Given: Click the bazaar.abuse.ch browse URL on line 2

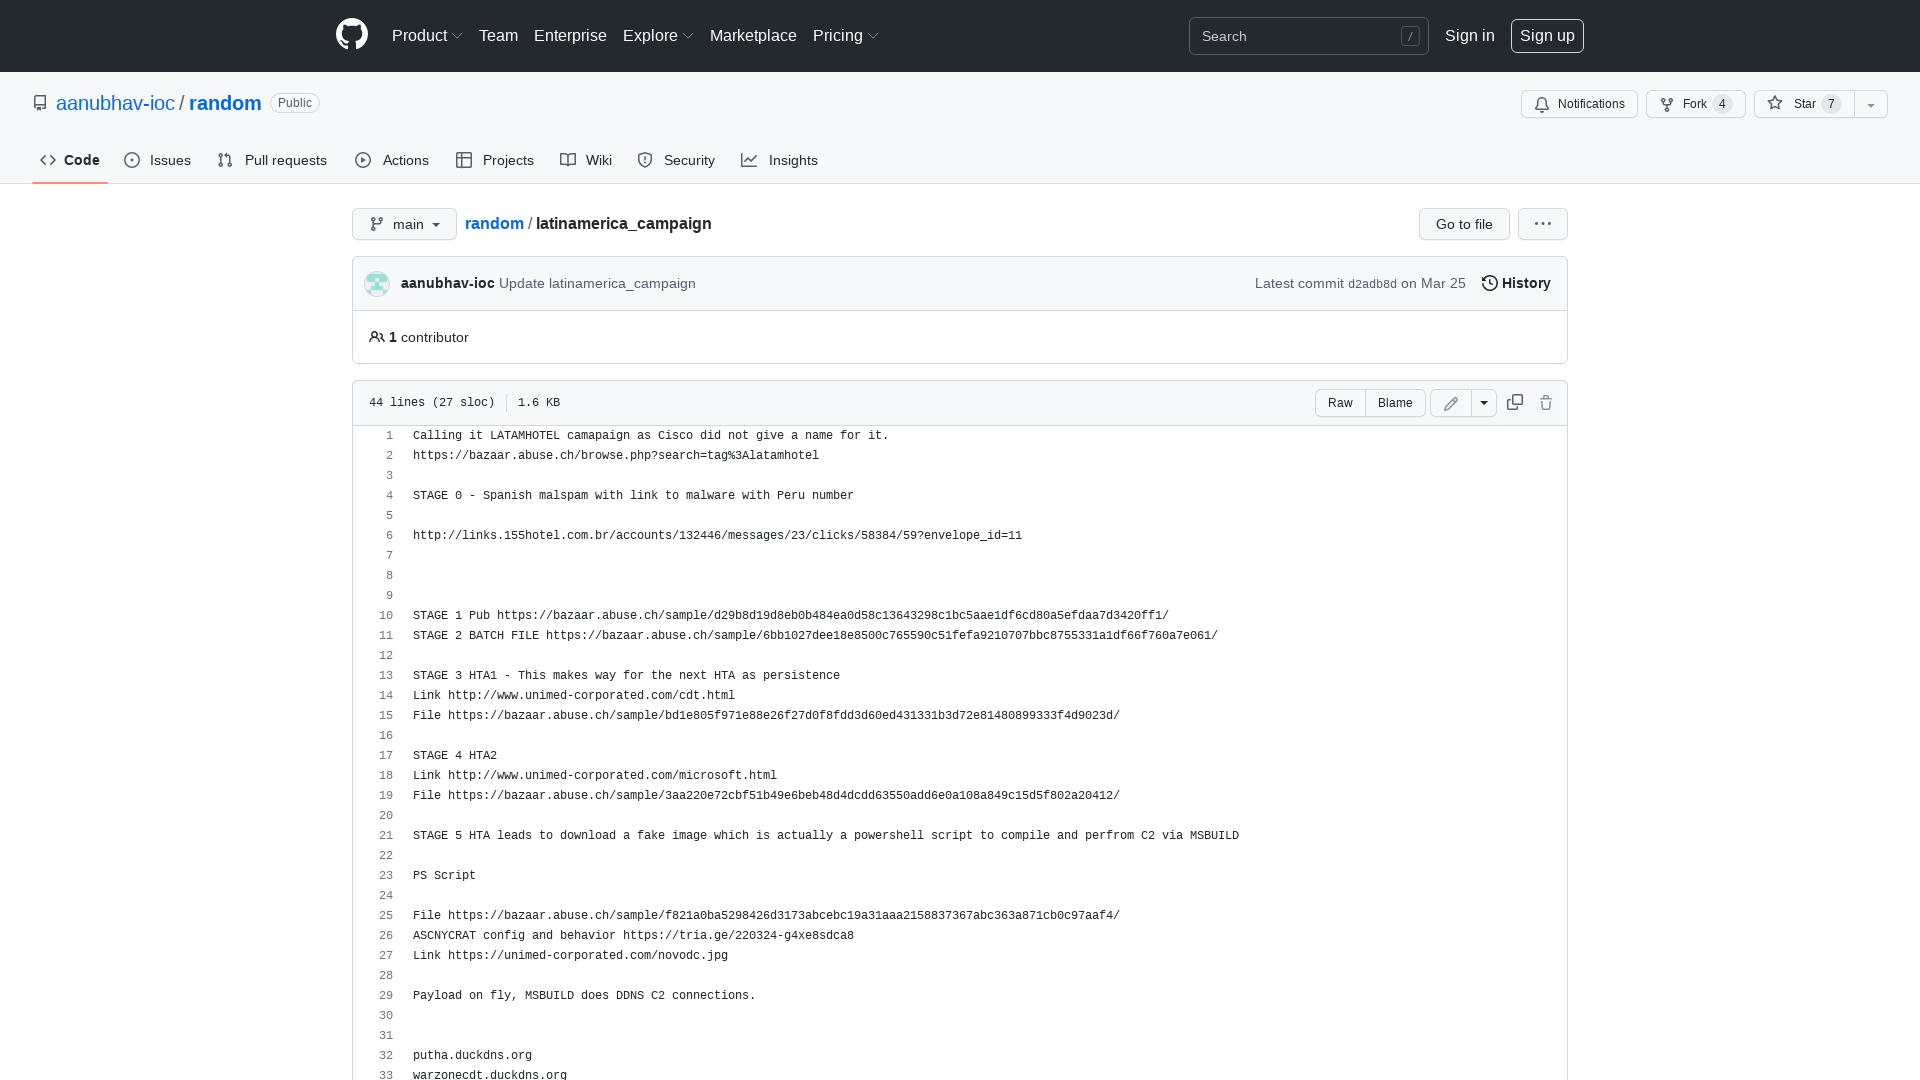Looking at the screenshot, I should click(616, 456).
